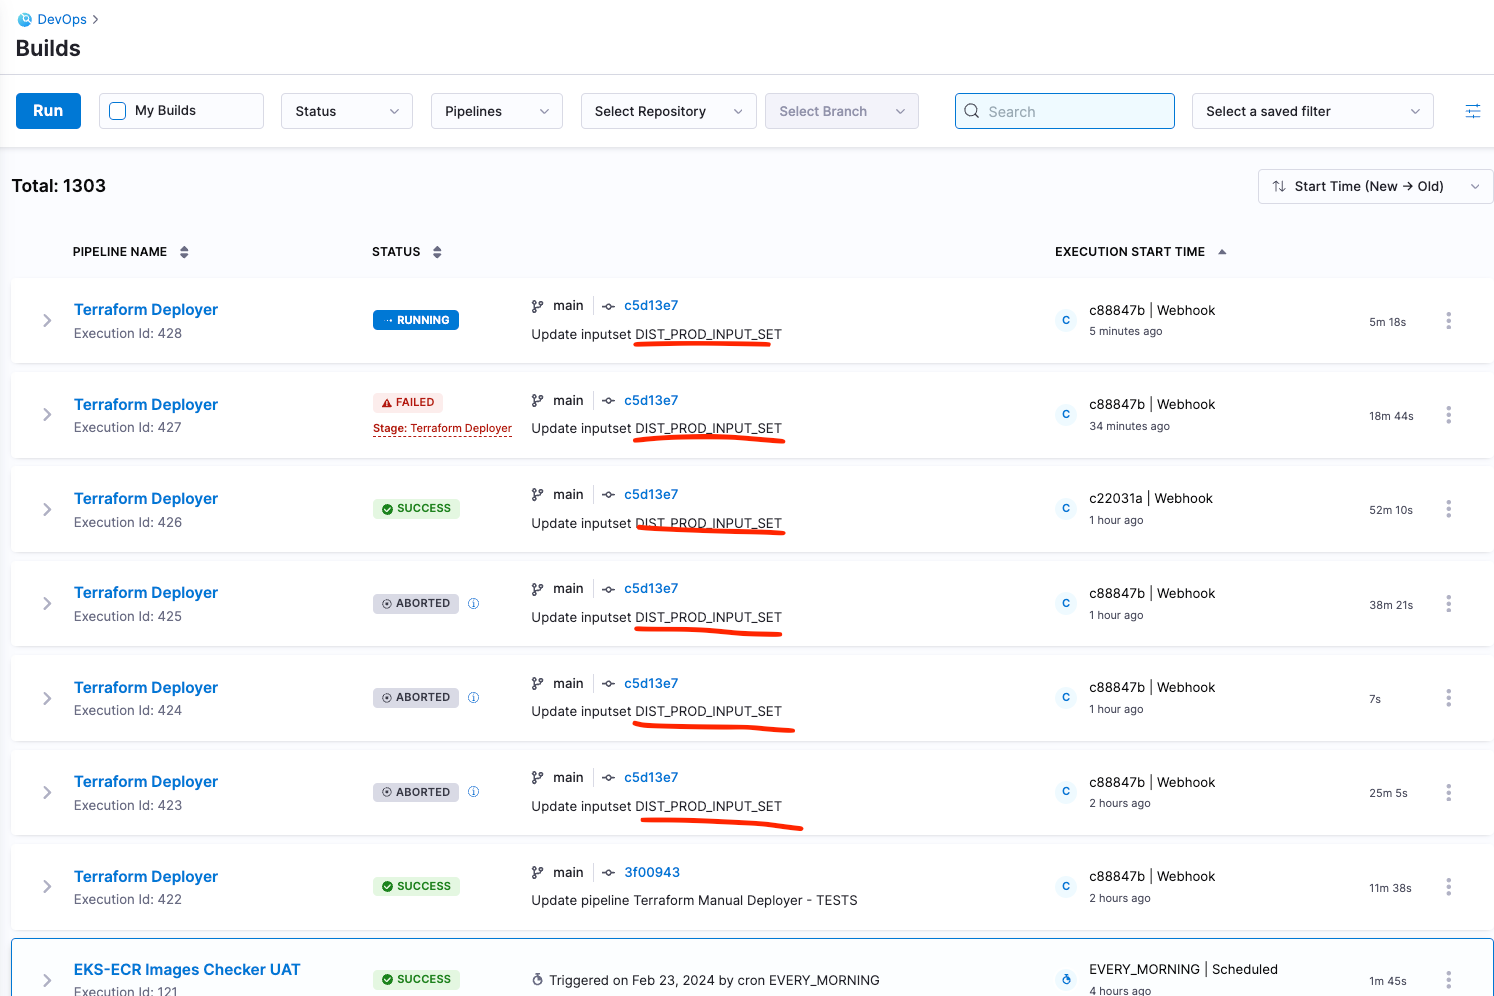Open the Select Branch dropdown
Image resolution: width=1494 pixels, height=996 pixels.
(x=842, y=111)
